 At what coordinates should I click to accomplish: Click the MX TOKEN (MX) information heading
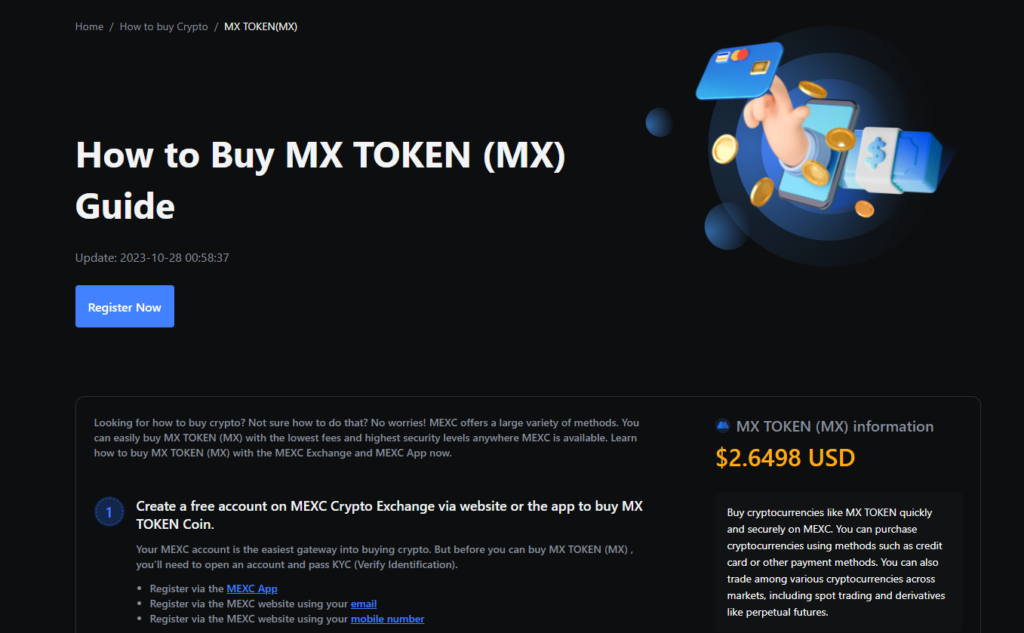[x=835, y=427]
